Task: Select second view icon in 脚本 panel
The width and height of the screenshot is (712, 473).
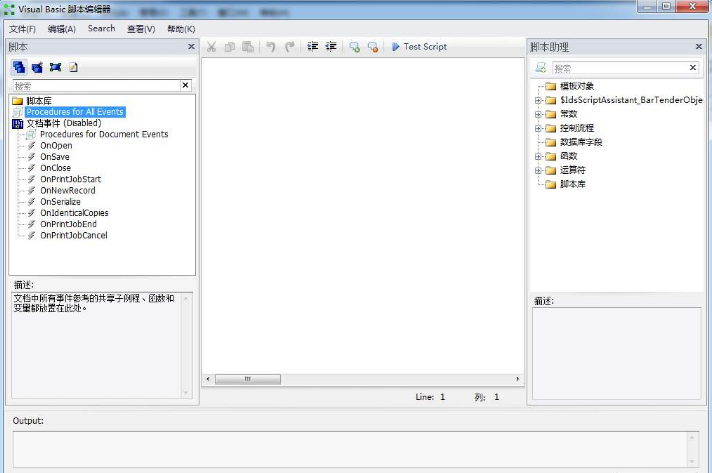Action: pos(37,67)
